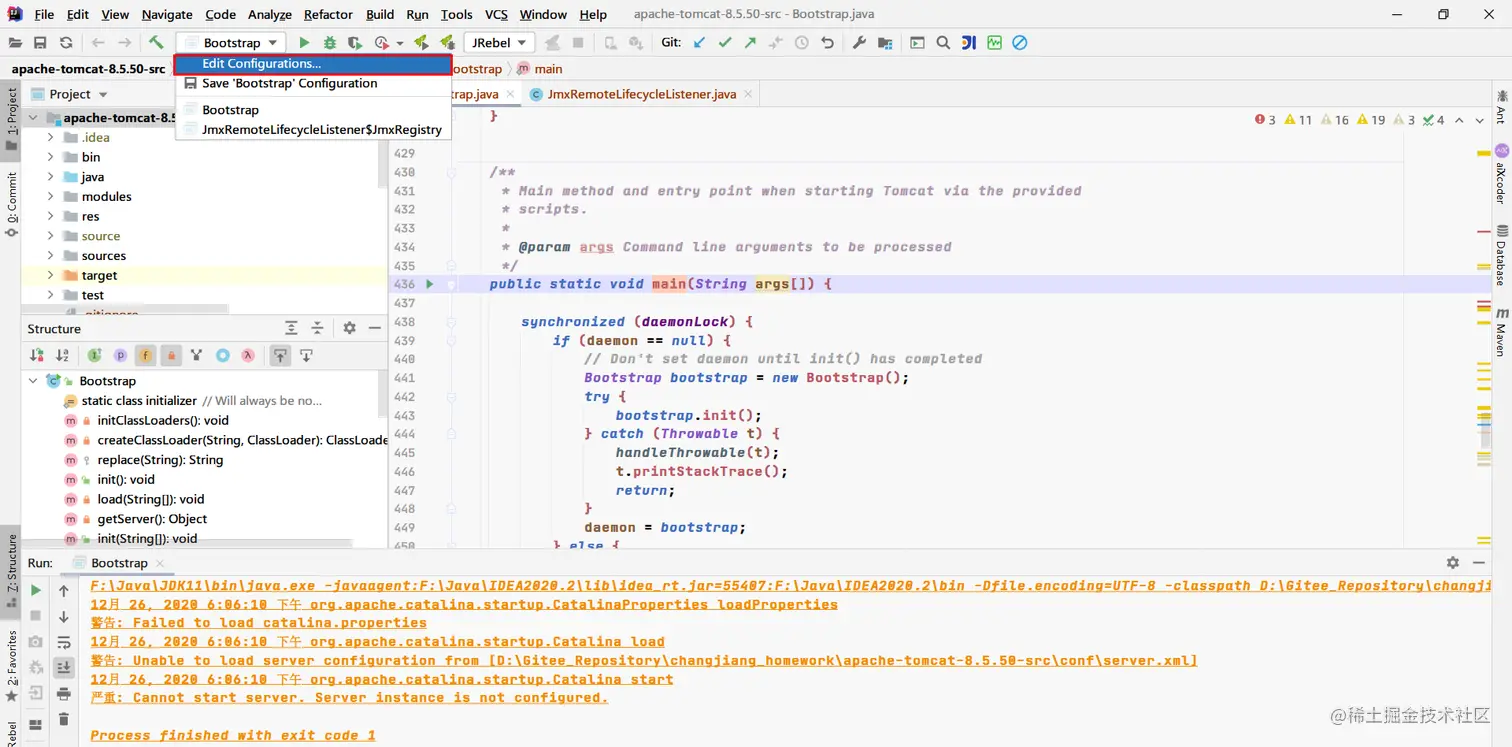Open the Bootstrap run configuration dropdown

231,43
